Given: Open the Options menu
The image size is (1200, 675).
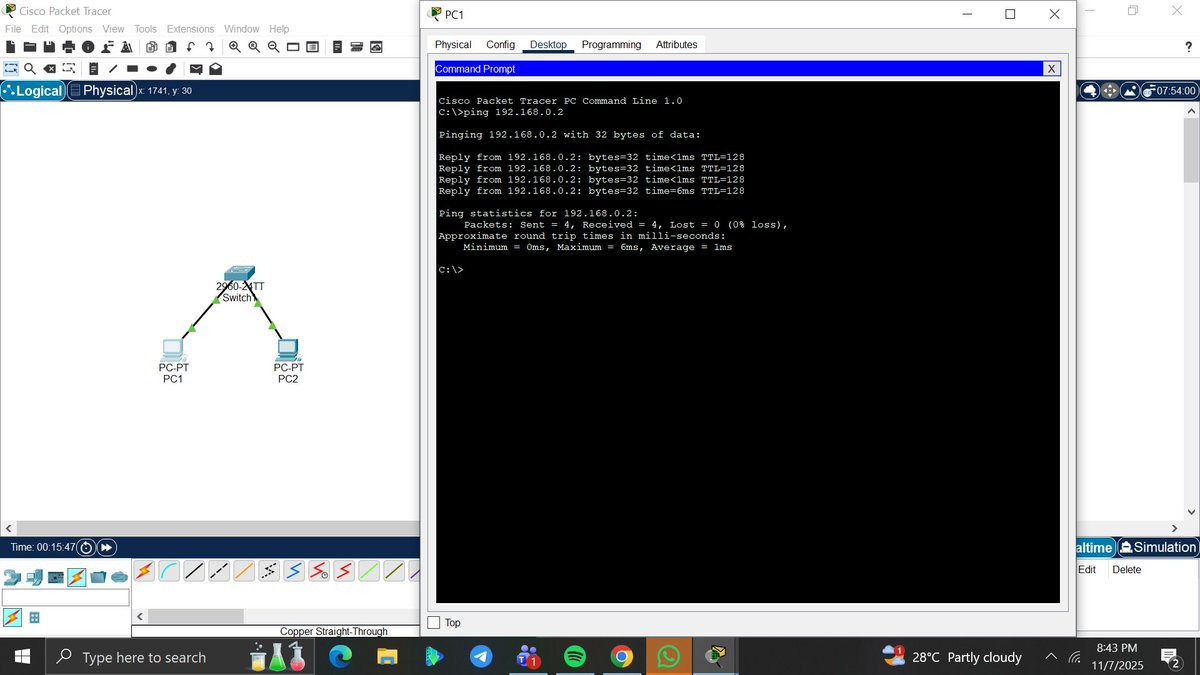Looking at the screenshot, I should (x=75, y=29).
